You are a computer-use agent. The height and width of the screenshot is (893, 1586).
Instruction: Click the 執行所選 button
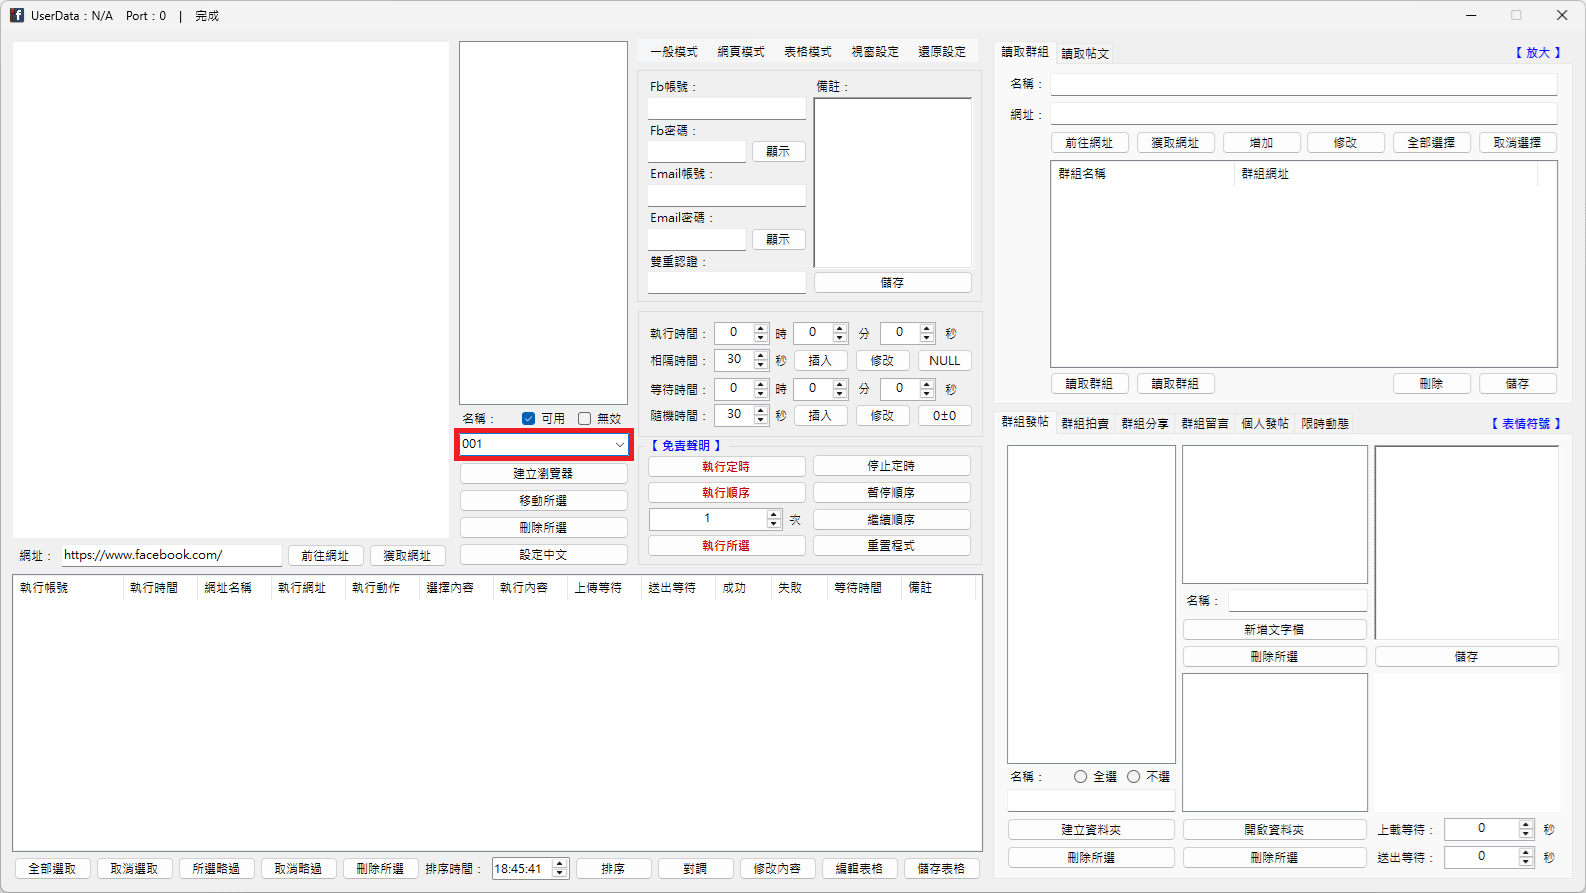(726, 545)
